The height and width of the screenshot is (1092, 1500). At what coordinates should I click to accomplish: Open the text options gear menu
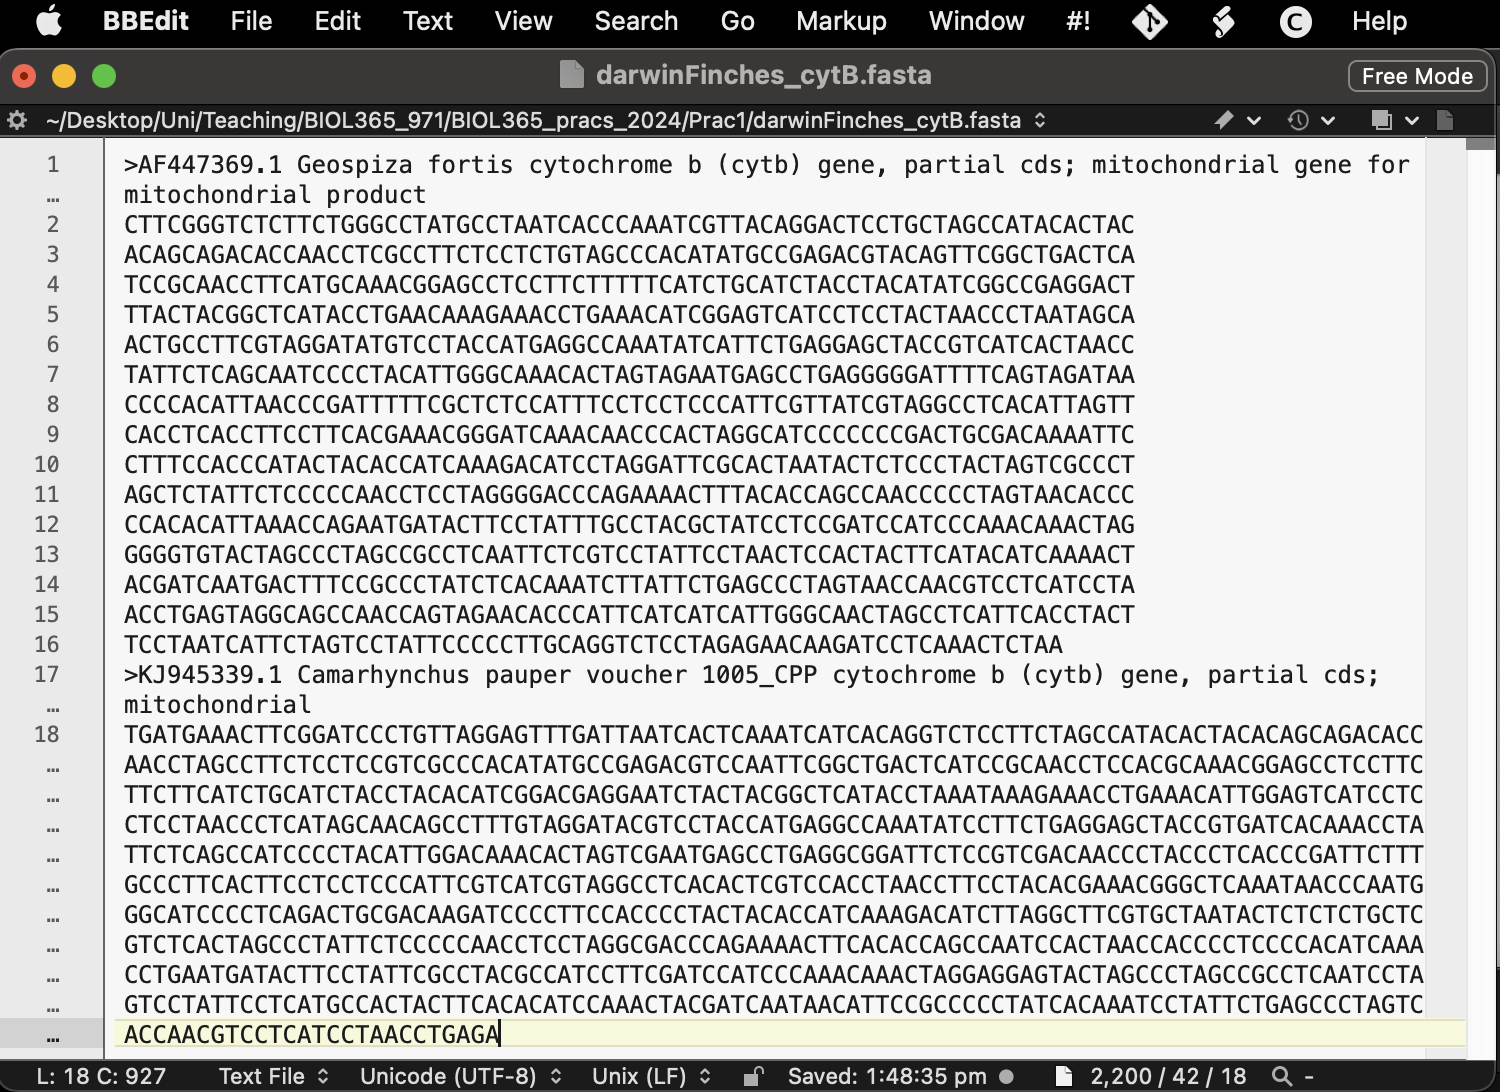point(17,120)
